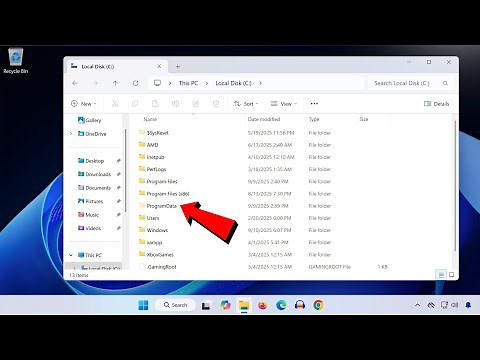Click the Search Local Disk (C:) field
Image resolution: width=480 pixels, height=360 pixels.
[x=410, y=83]
